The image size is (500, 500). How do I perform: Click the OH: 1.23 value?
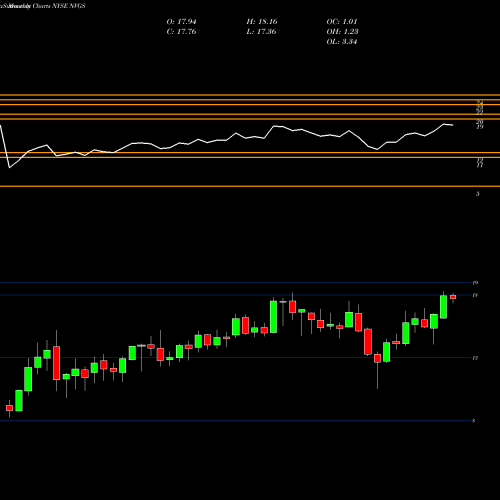[342, 32]
